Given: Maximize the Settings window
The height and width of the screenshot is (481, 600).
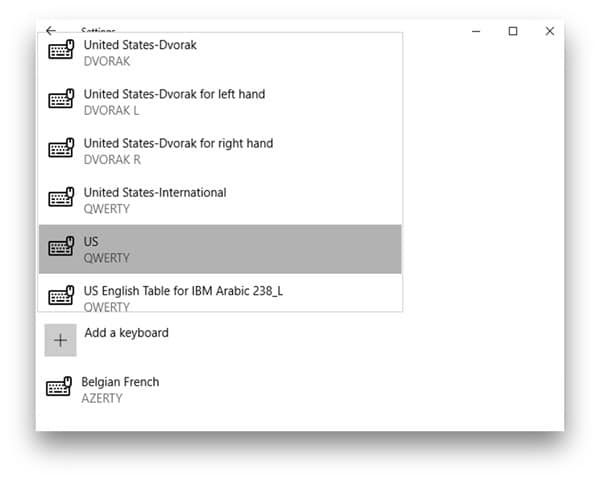Looking at the screenshot, I should coord(513,31).
